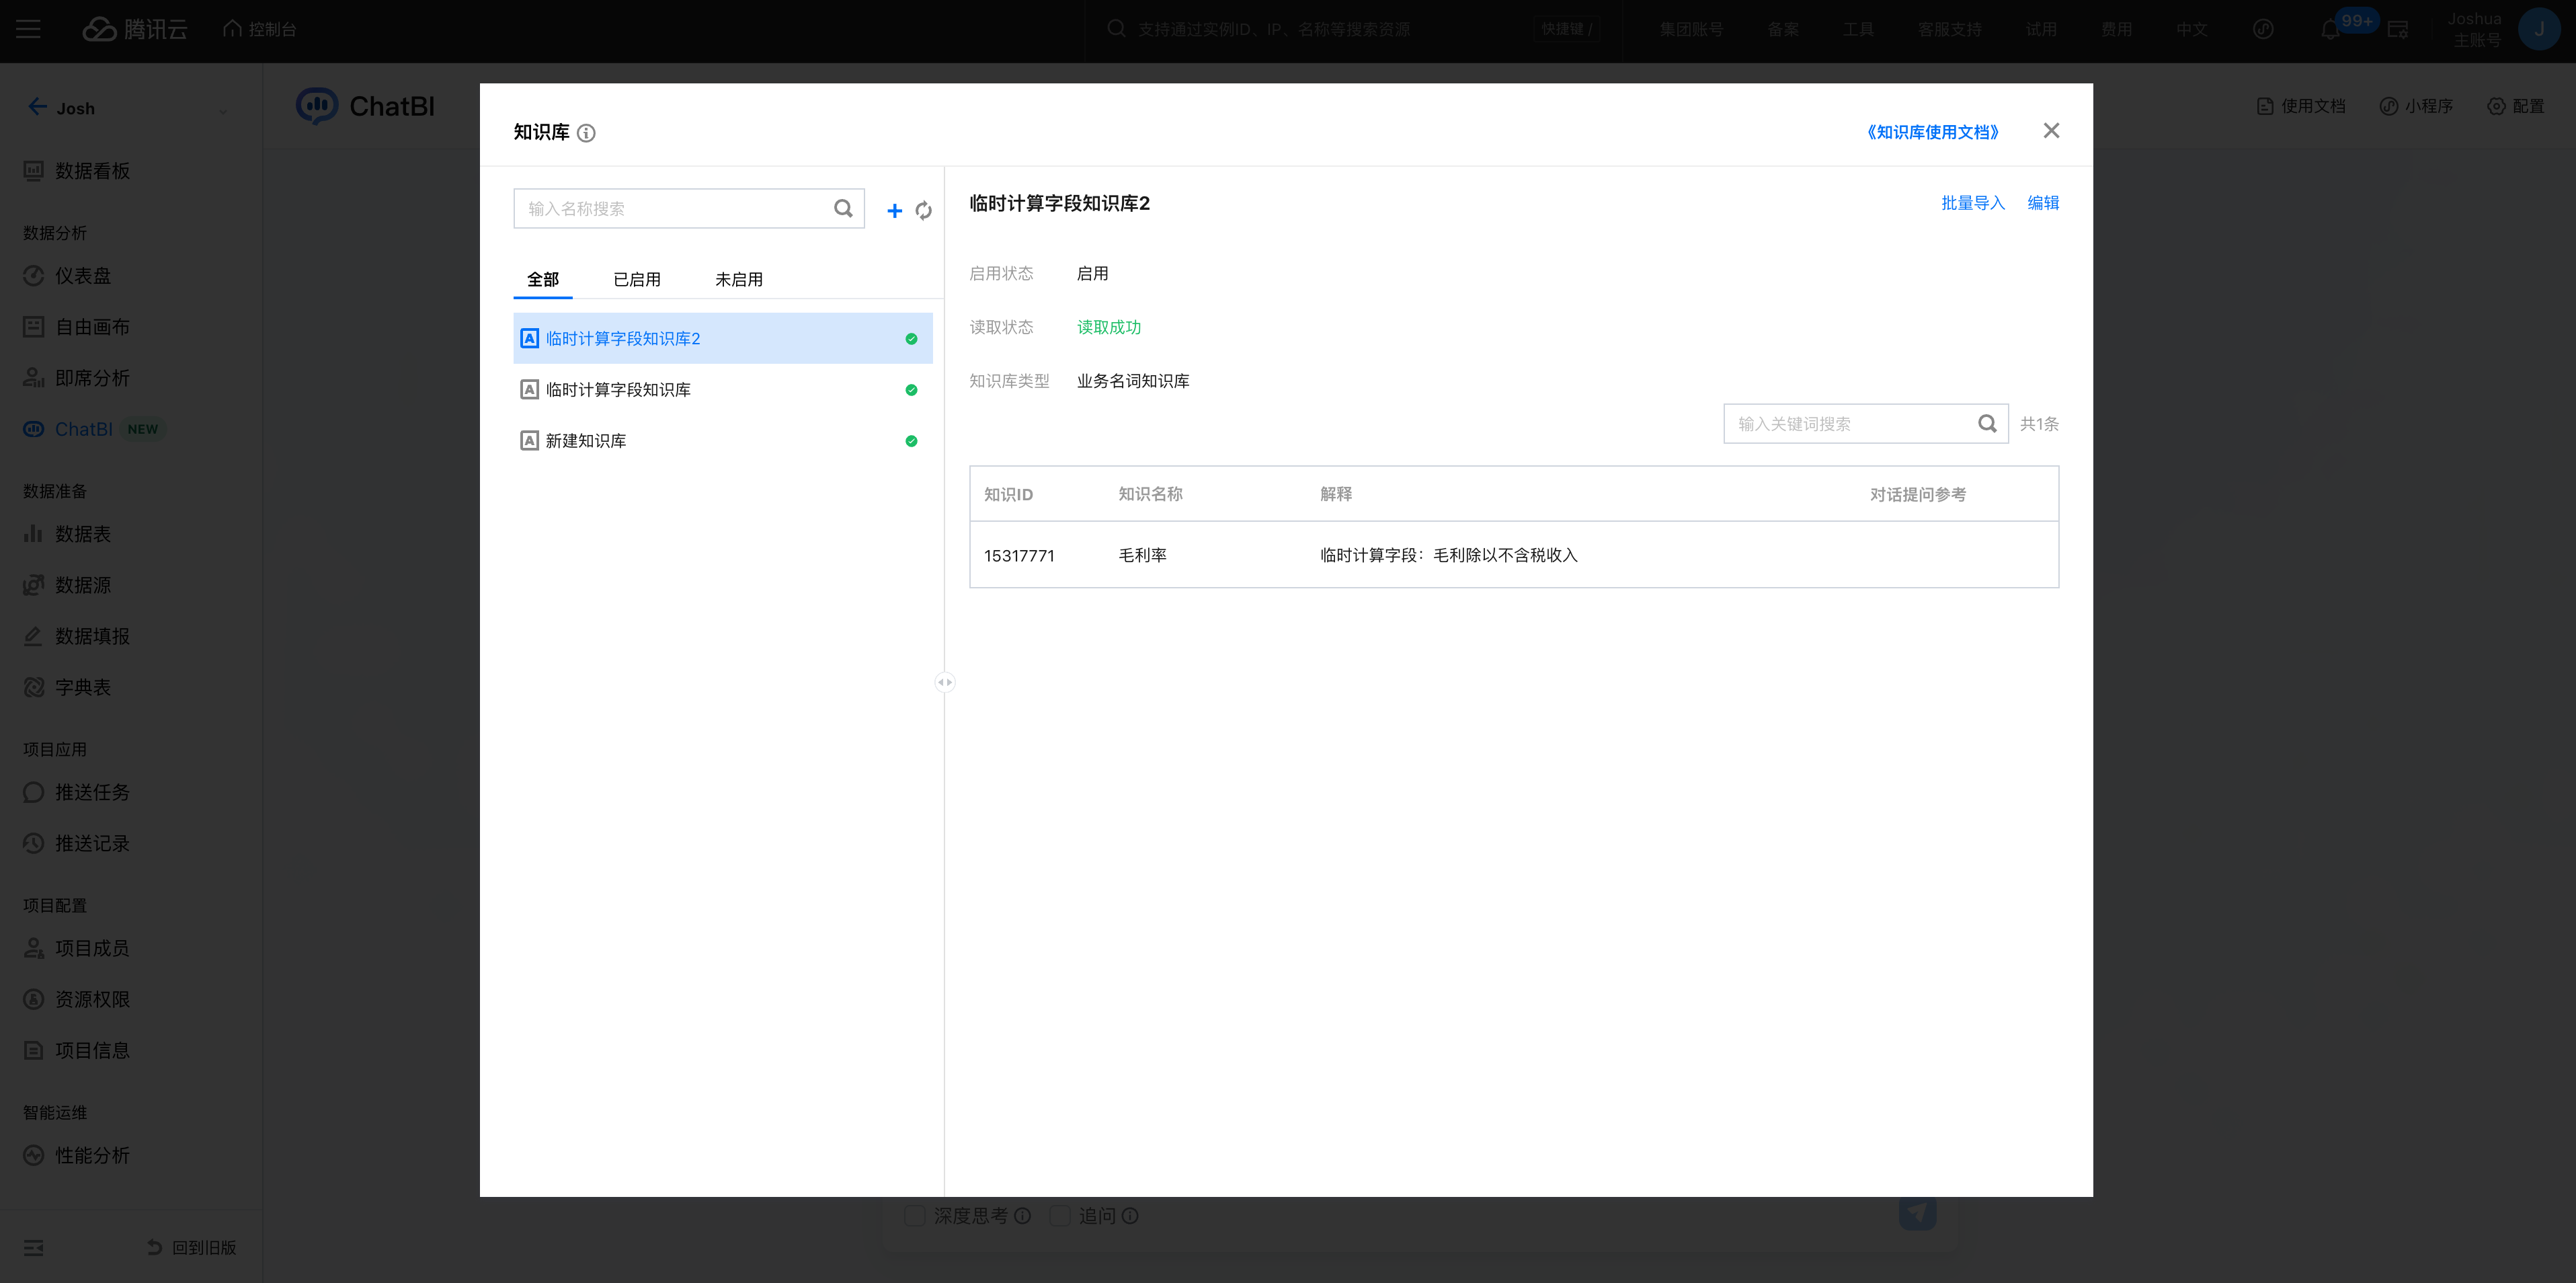Open the 《知识库使用文档》 link
The width and height of the screenshot is (2576, 1283).
click(x=1932, y=132)
